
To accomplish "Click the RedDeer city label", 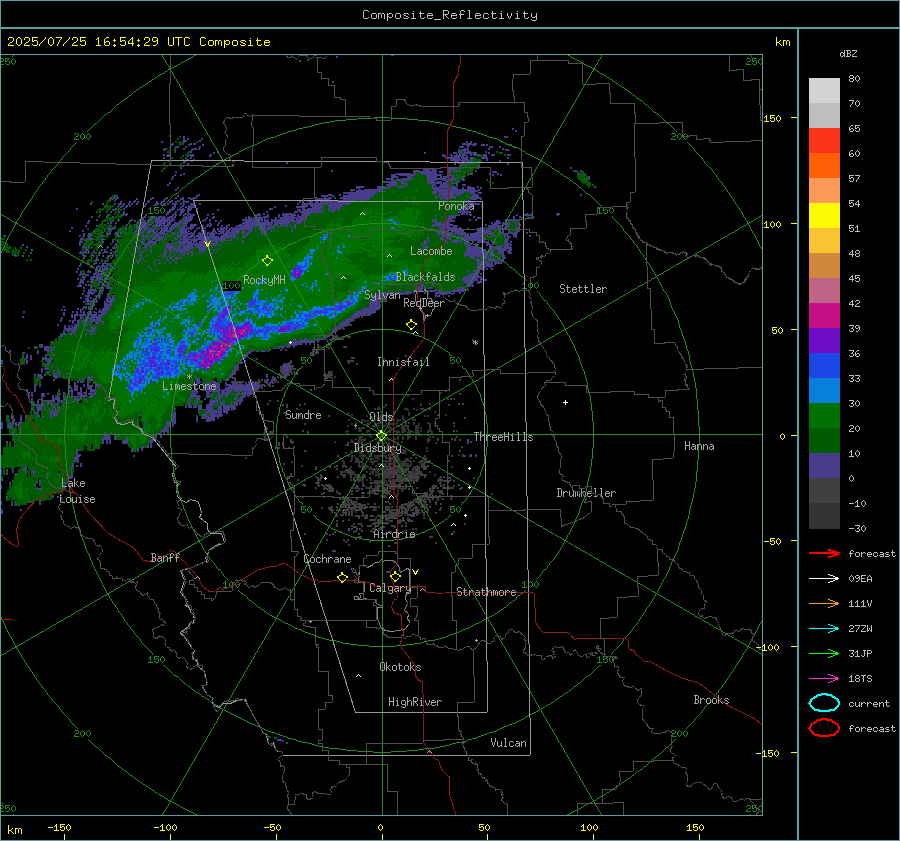I will pyautogui.click(x=424, y=303).
